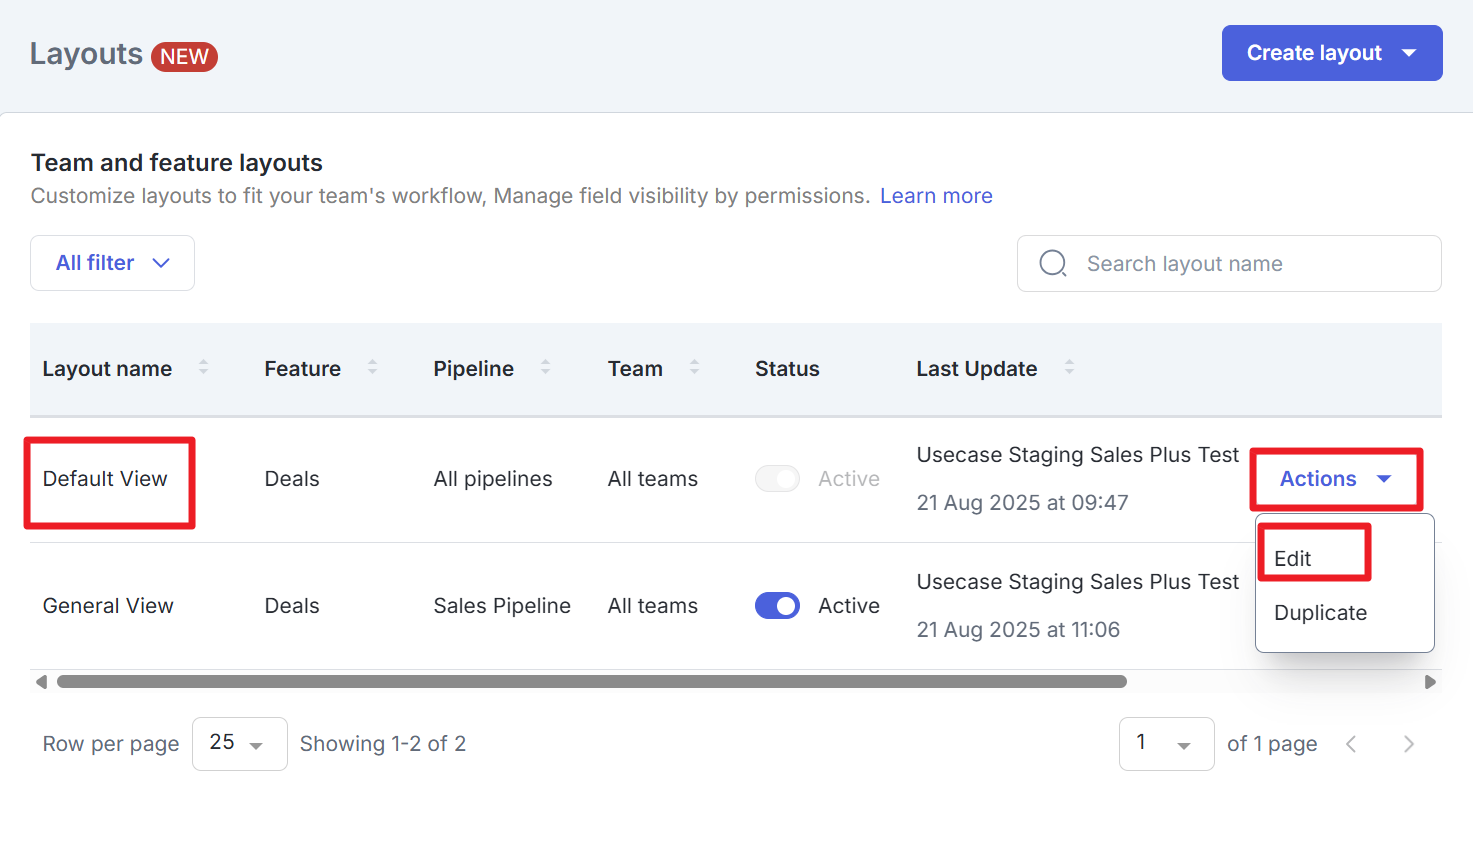Click the right scroll arrow below the table
This screenshot has height=847, width=1473.
(1430, 681)
